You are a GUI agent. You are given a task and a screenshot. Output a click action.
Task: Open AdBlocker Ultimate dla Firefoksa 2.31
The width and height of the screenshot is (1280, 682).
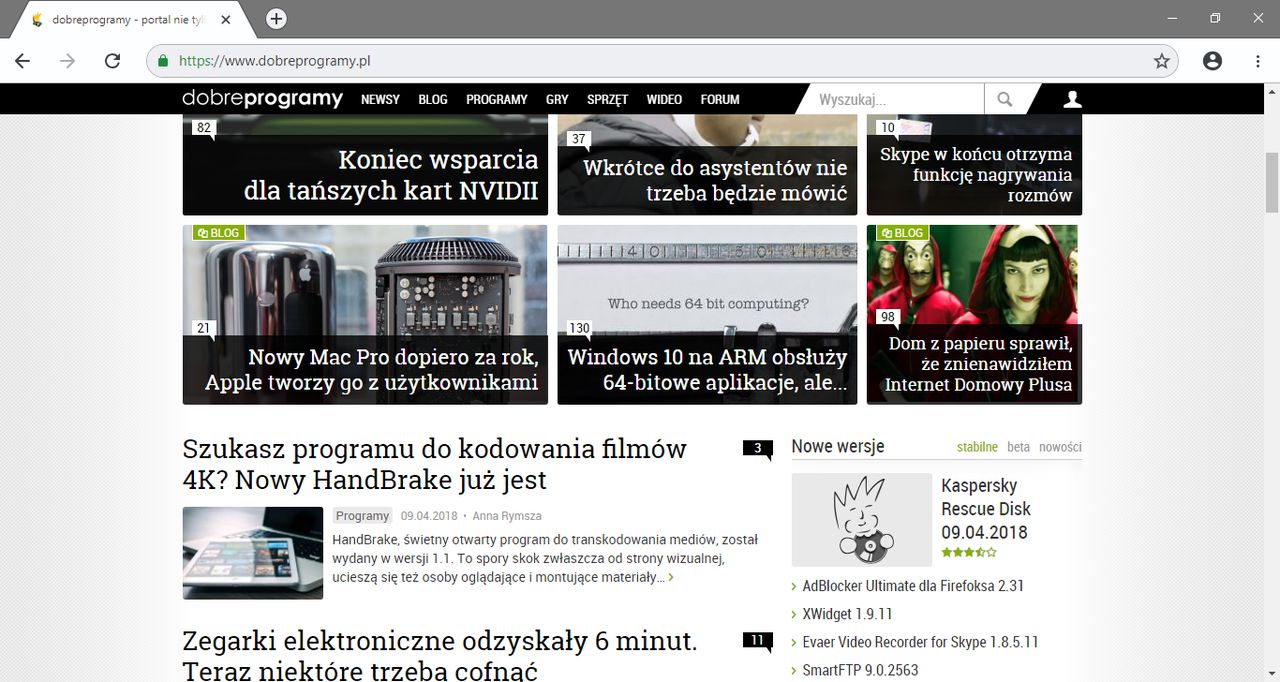[913, 586]
